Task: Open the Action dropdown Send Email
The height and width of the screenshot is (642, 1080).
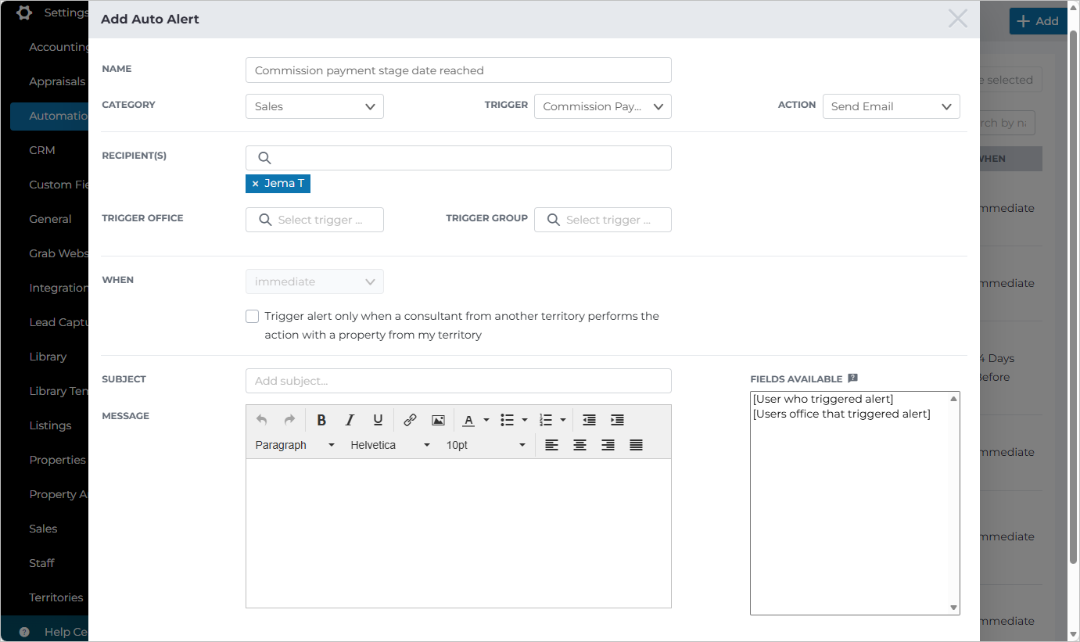Action: [x=891, y=106]
